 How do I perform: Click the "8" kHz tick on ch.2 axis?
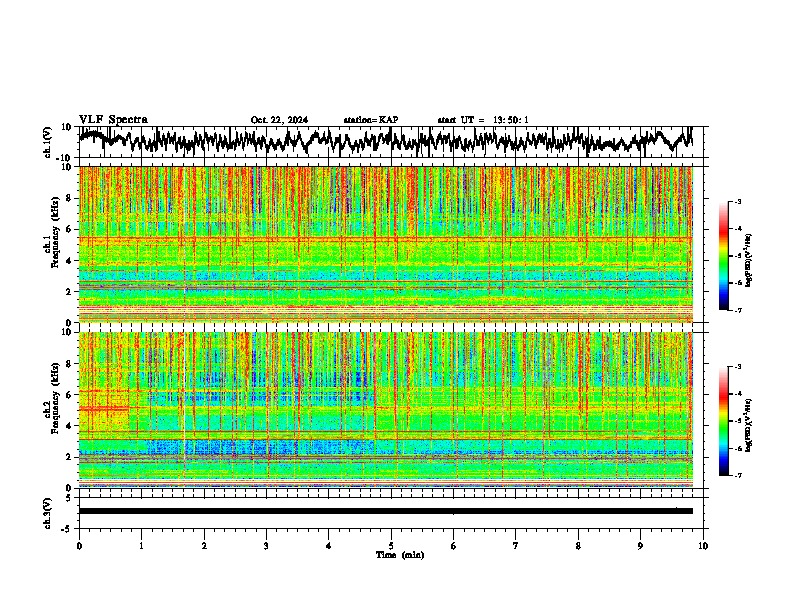coord(69,364)
